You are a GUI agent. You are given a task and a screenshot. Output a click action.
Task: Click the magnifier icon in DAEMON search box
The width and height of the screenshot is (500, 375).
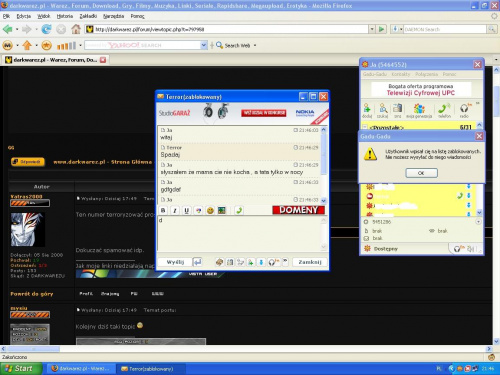point(491,29)
